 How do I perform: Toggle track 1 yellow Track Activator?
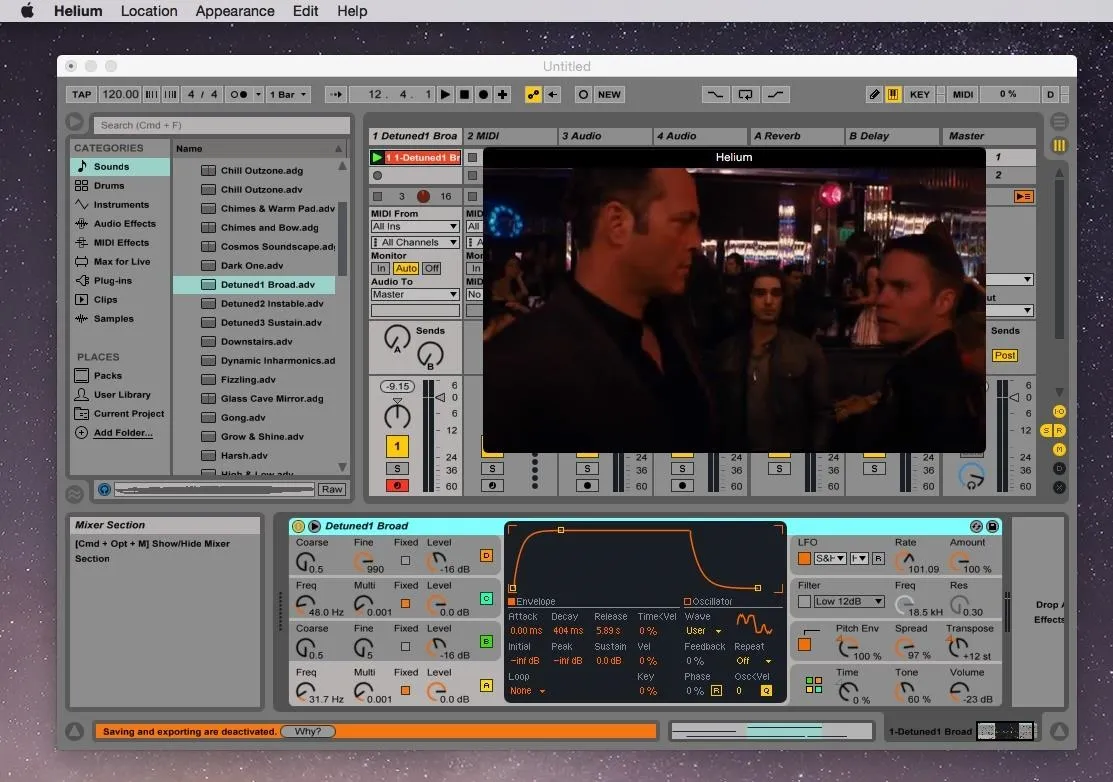(x=397, y=446)
